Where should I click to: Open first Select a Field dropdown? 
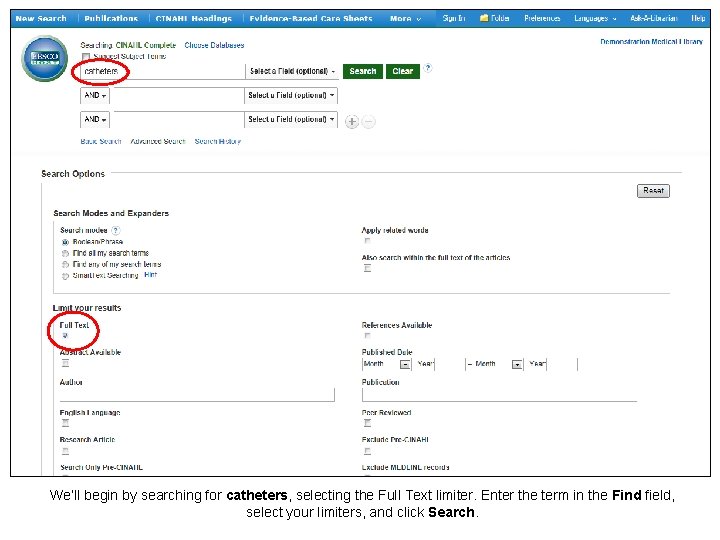(x=291, y=72)
